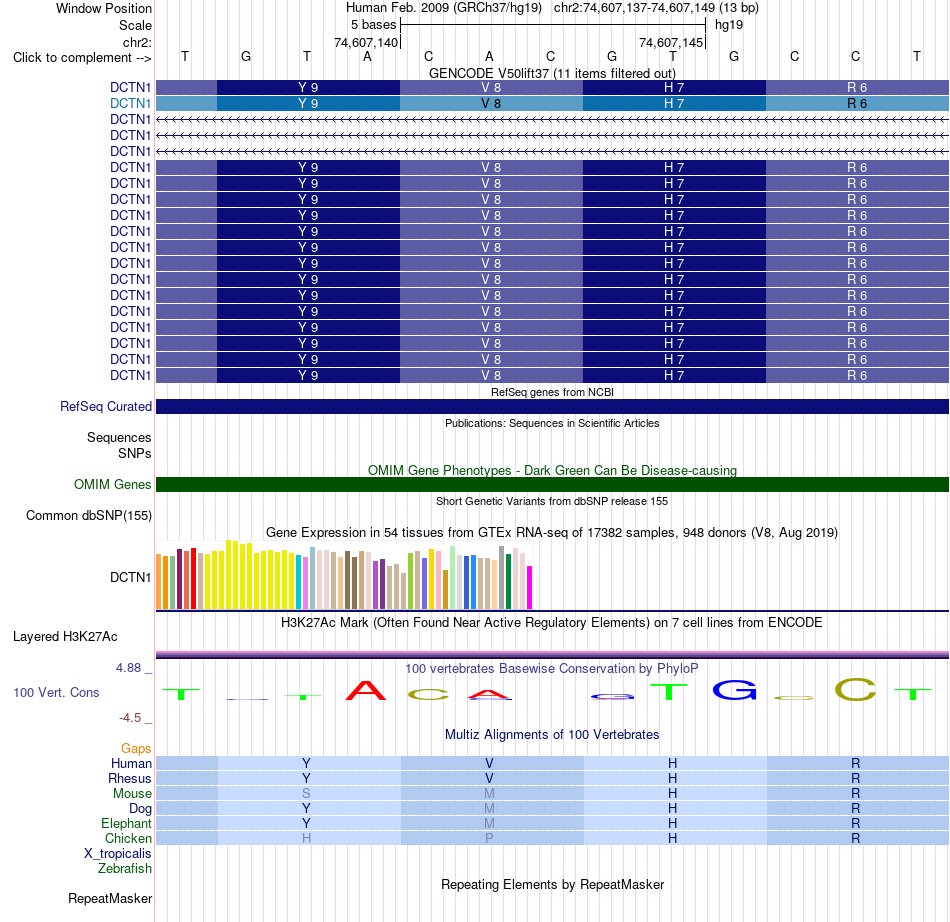Viewport: 950px width, 922px height.
Task: Click the Human species label in Multiz
Action: 131,763
